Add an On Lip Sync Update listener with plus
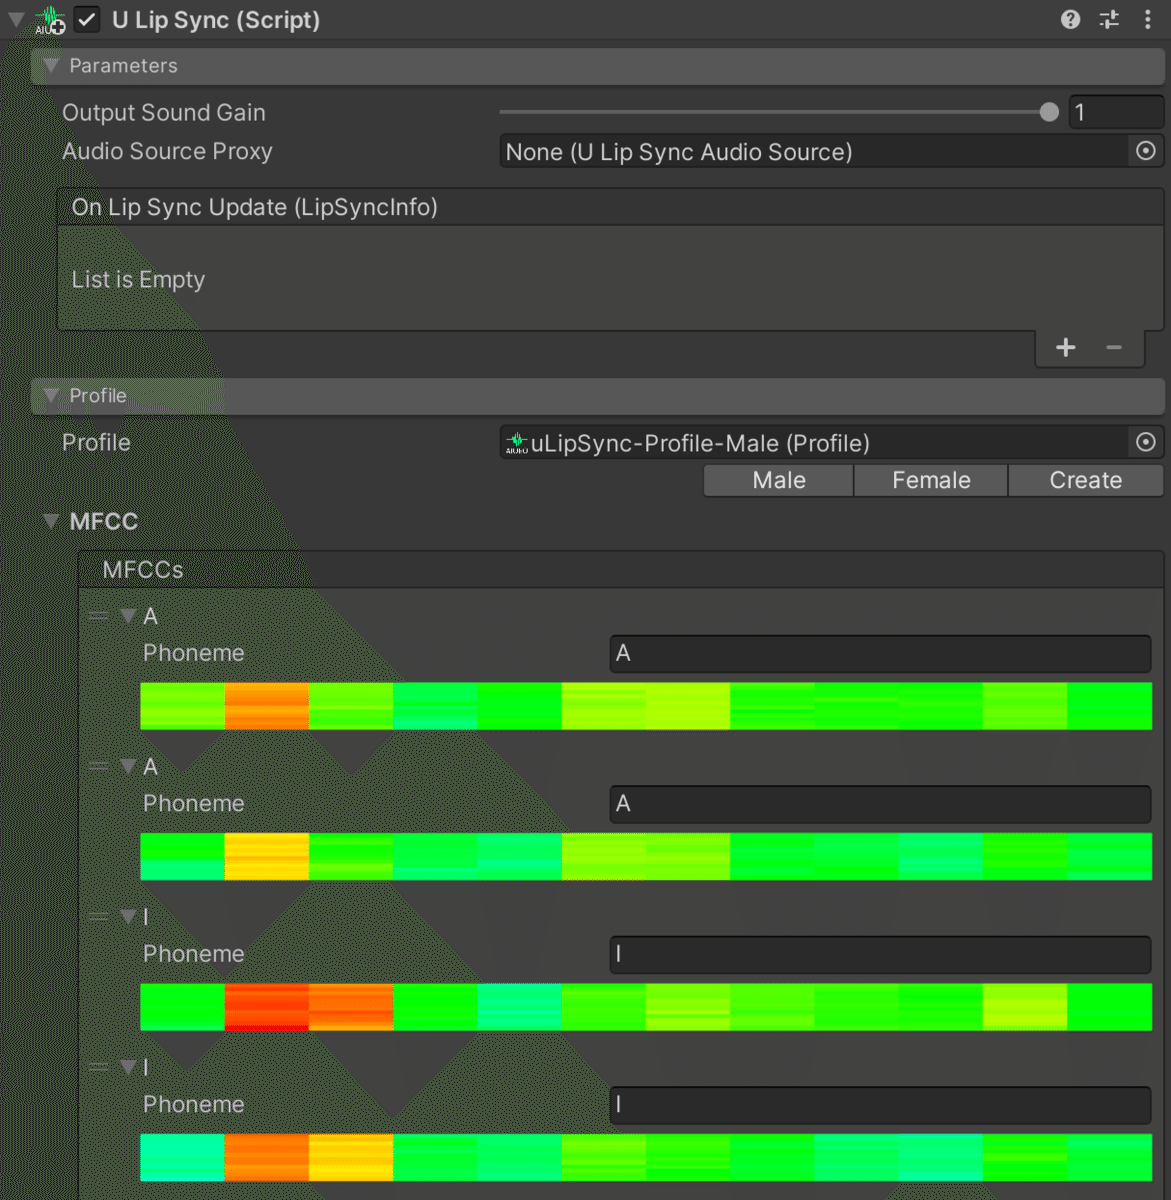This screenshot has height=1200, width=1171. (1065, 348)
